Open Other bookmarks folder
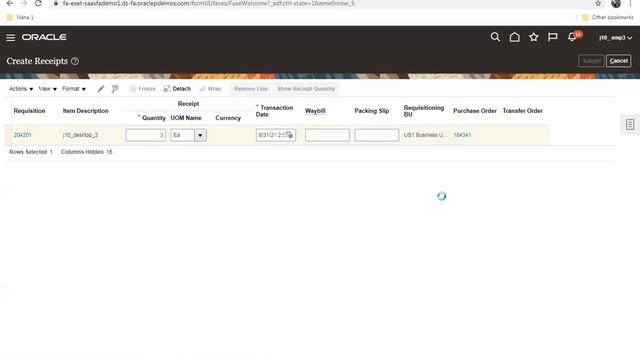This screenshot has width=640, height=360. click(x=607, y=17)
